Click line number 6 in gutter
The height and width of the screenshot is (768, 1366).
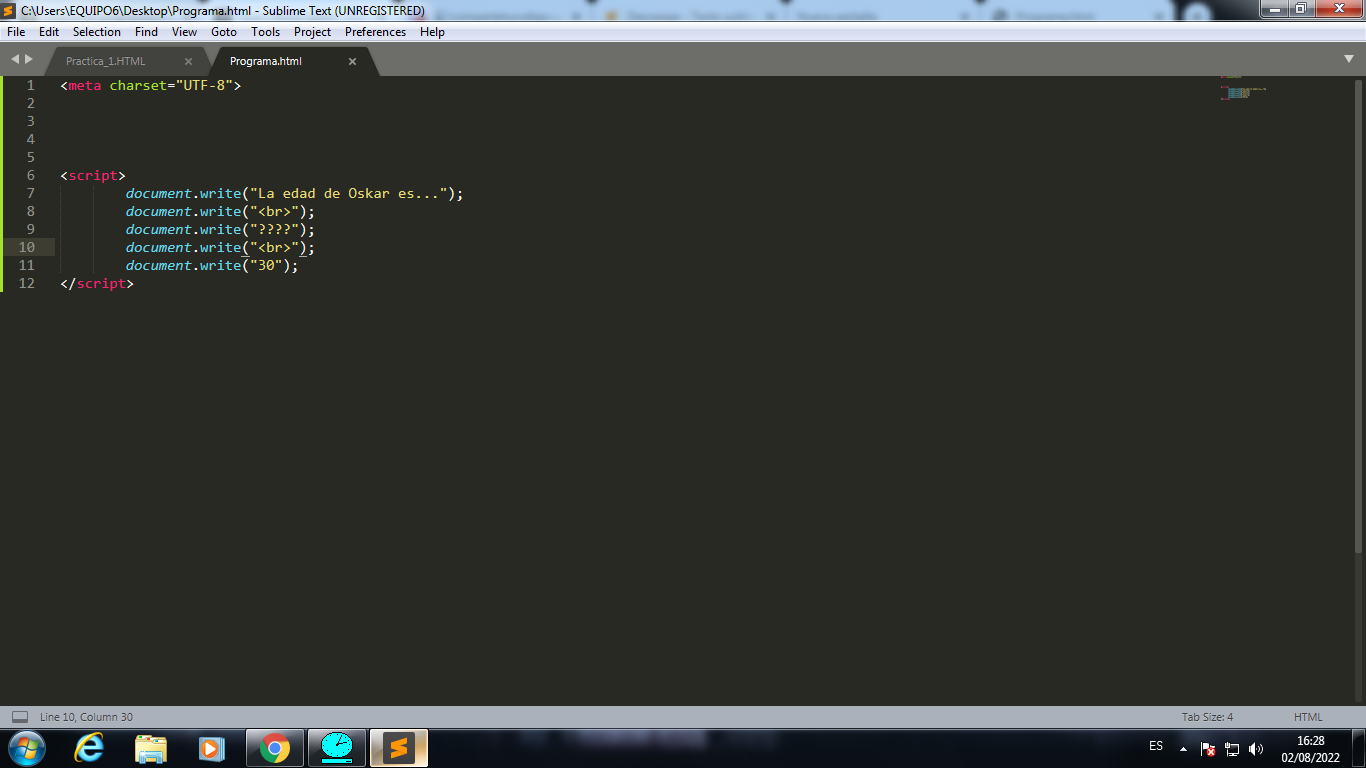pos(30,175)
